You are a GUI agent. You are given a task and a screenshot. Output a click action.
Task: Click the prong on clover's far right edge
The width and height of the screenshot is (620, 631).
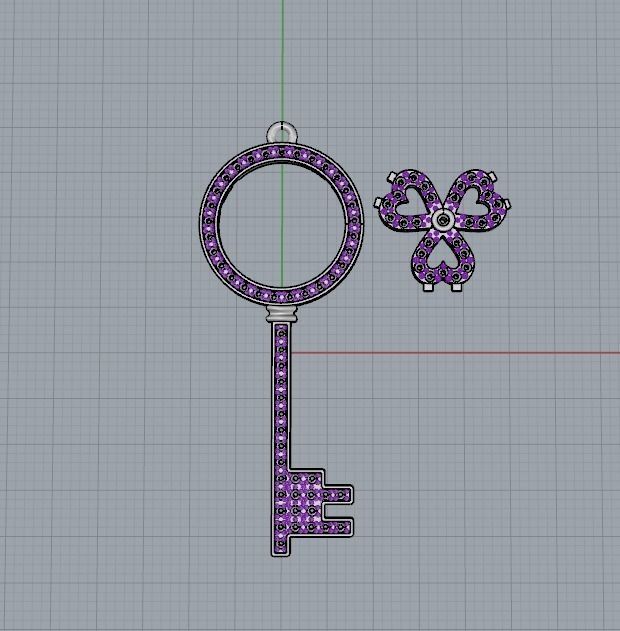click(507, 206)
